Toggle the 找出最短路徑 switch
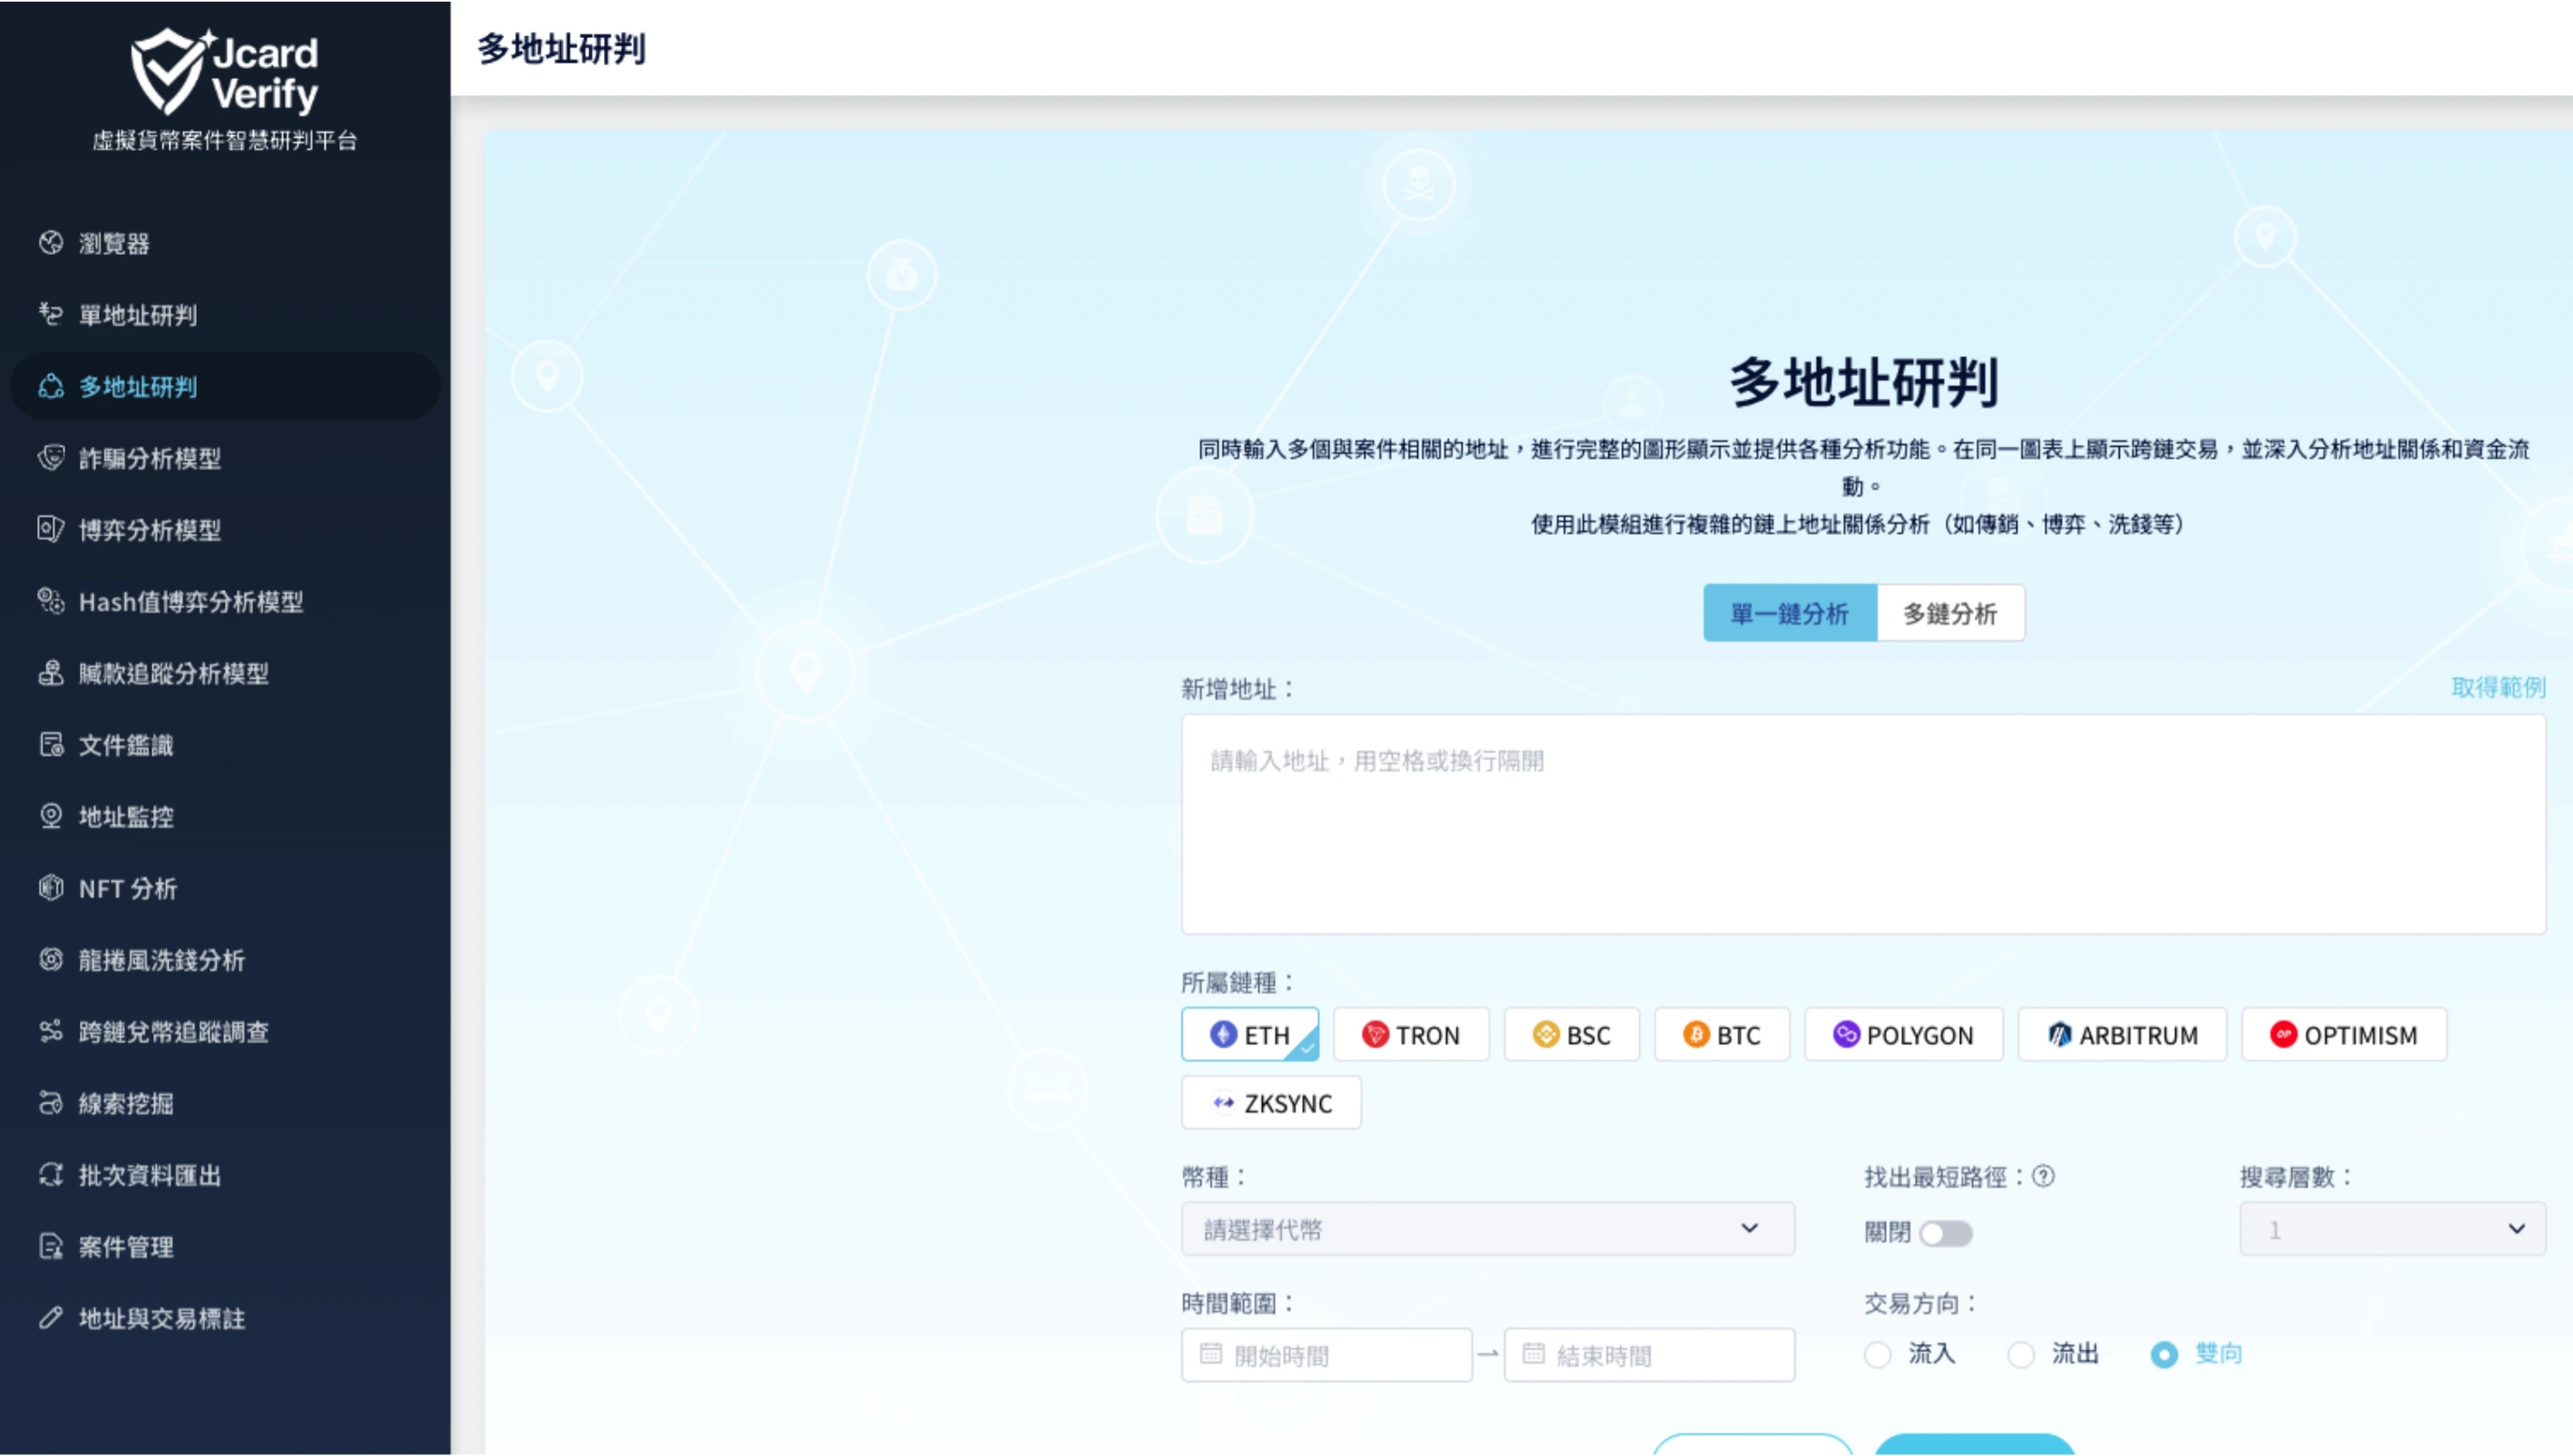 tap(1946, 1233)
